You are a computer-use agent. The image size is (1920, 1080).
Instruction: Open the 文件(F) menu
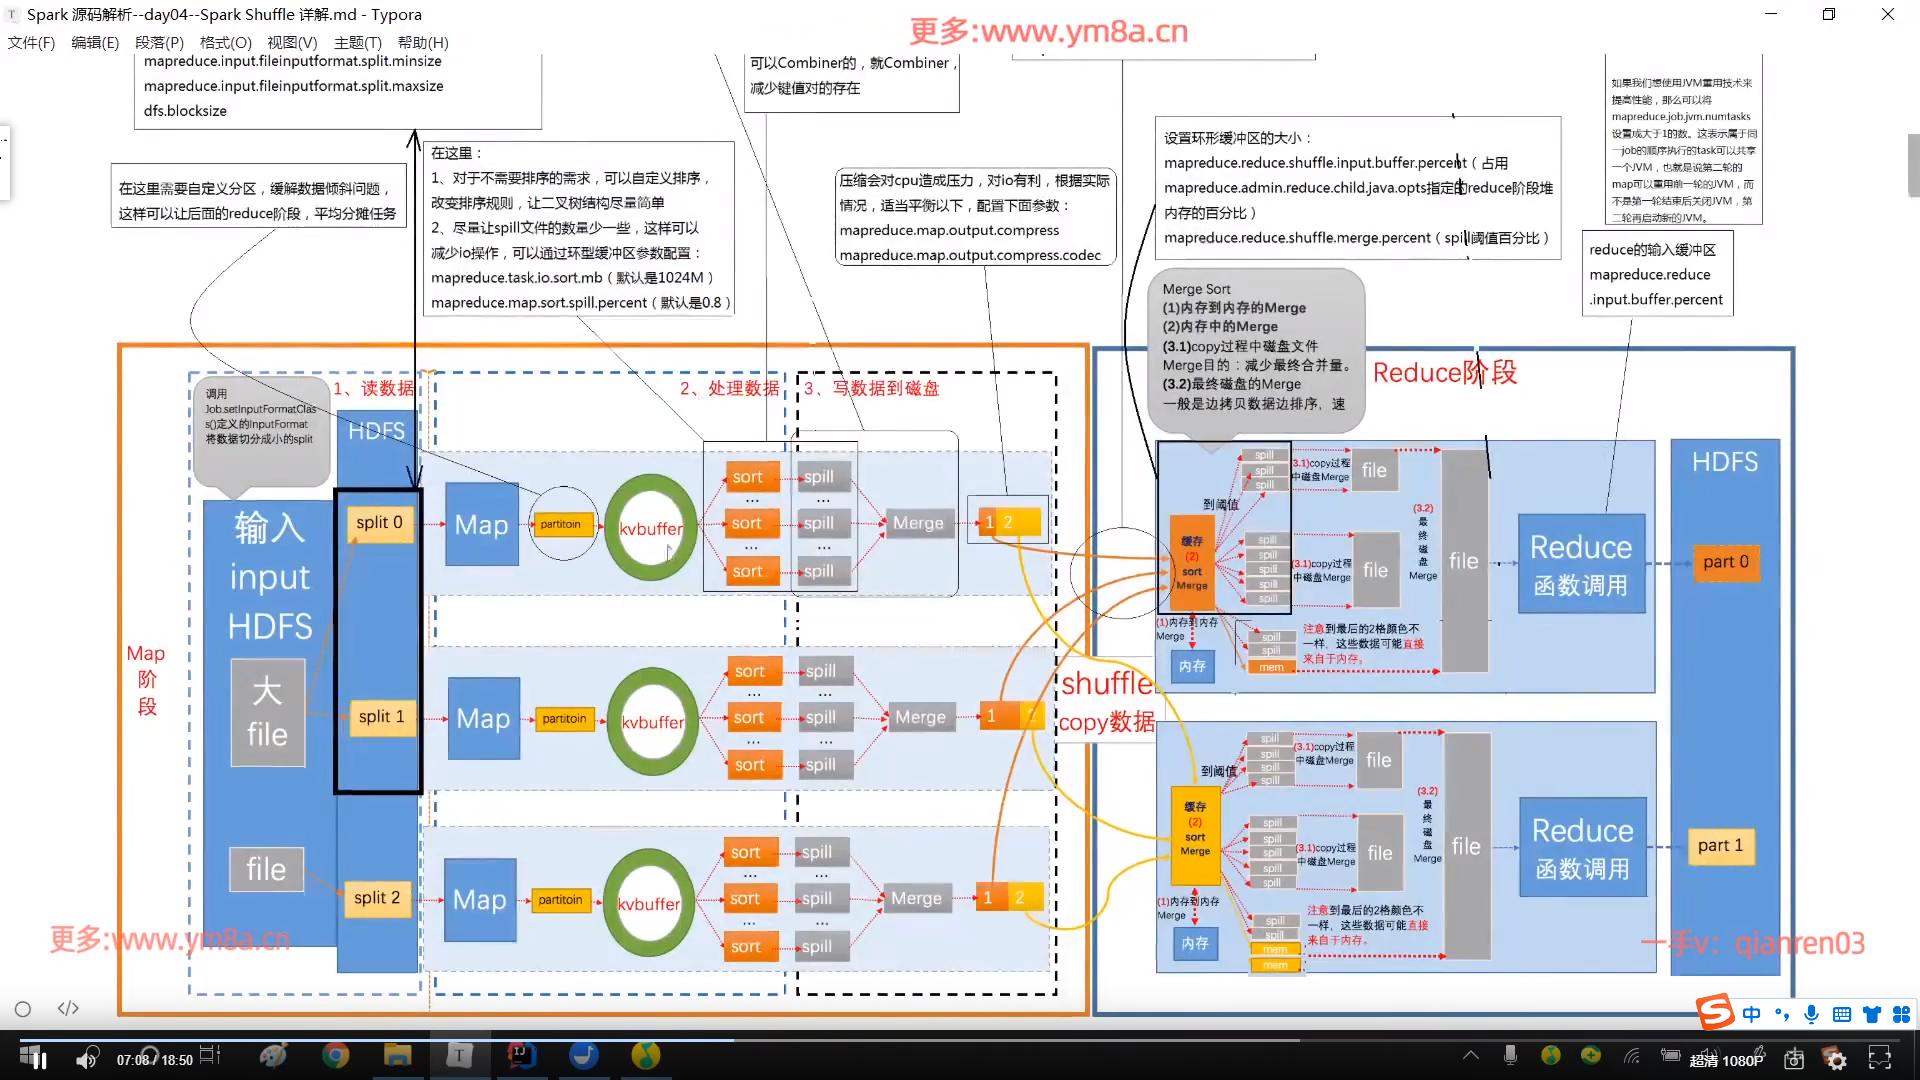31,43
